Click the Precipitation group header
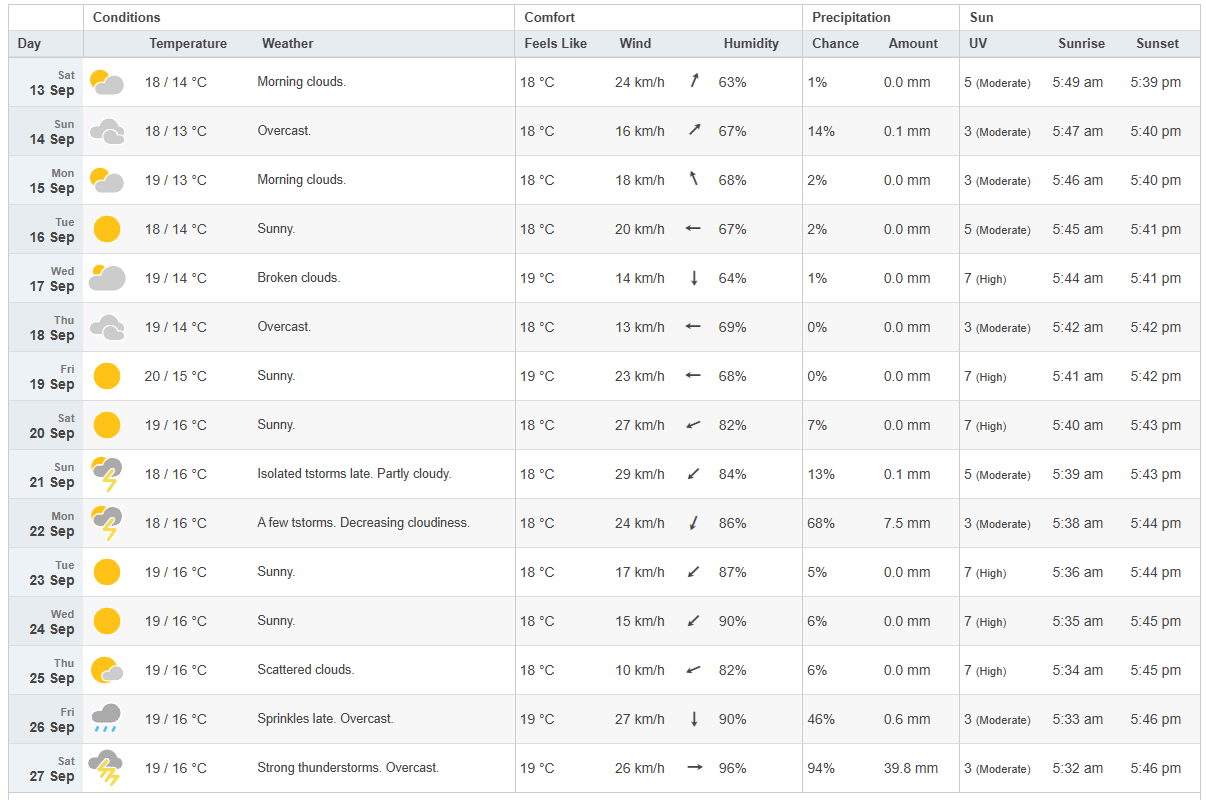 (851, 18)
